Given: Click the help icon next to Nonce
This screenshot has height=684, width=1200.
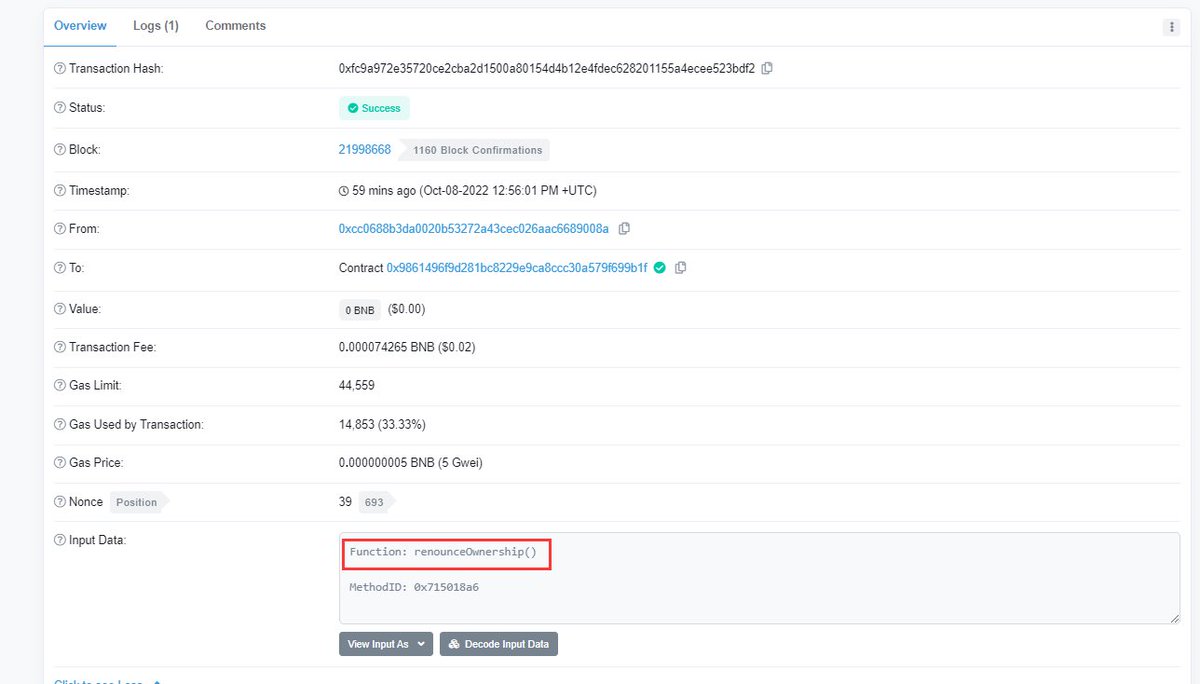Looking at the screenshot, I should pos(59,501).
